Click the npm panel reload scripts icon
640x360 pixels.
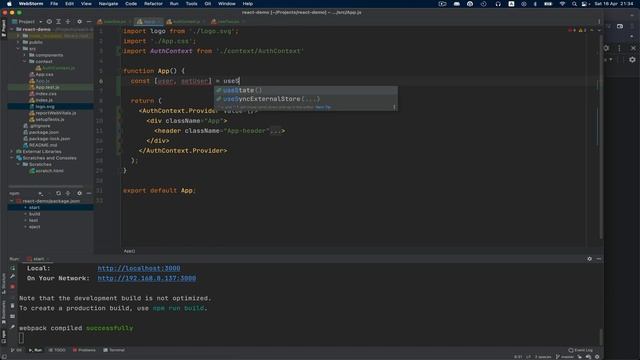tap(58, 193)
